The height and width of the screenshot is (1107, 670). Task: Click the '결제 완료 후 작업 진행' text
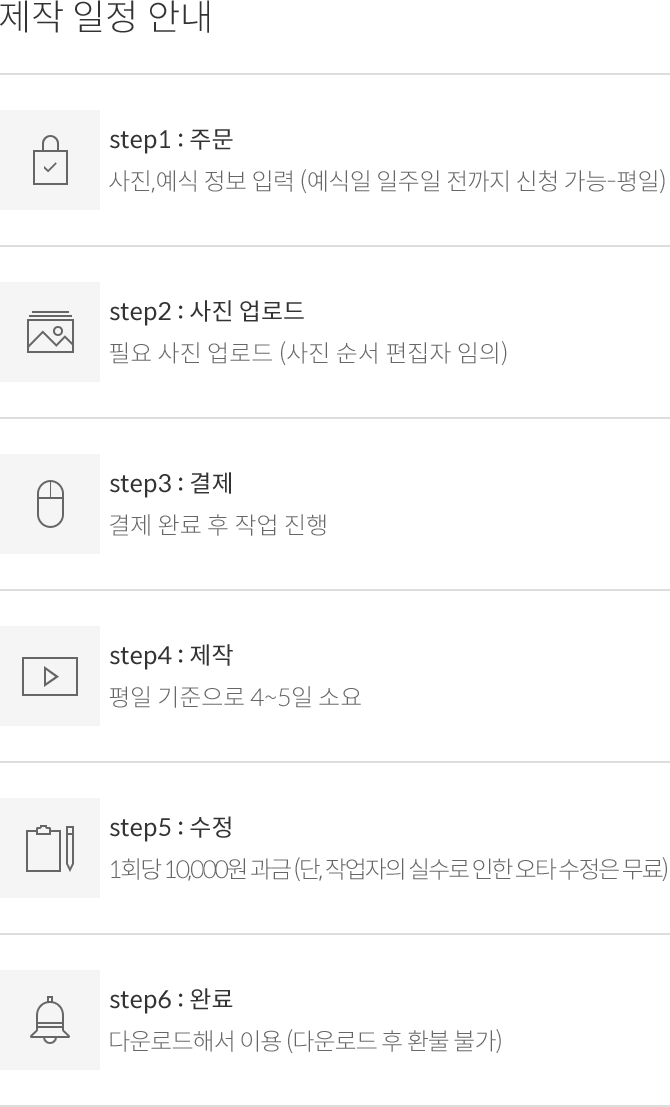tap(218, 526)
